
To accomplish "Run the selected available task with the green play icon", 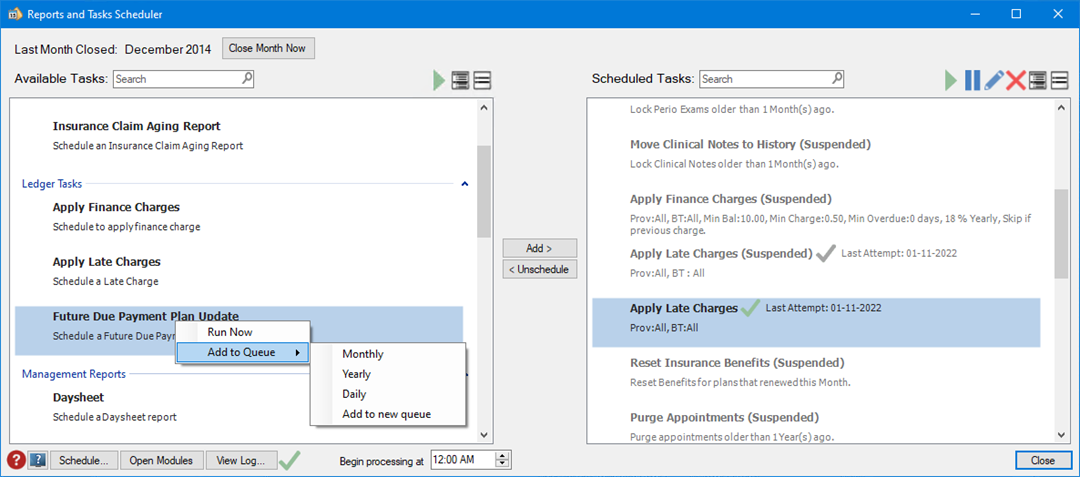I will 439,81.
